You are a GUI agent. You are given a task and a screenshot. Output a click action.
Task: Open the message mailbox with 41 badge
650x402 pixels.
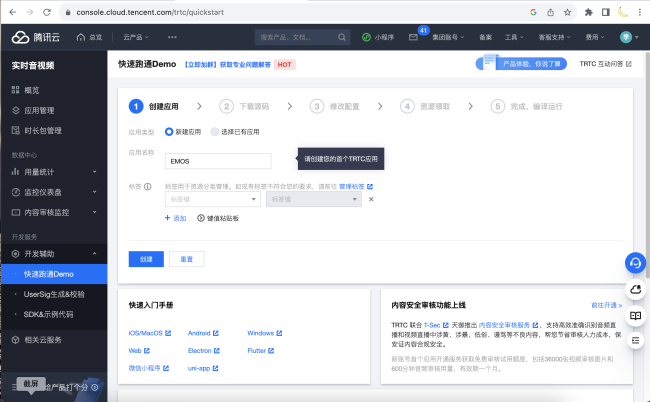click(413, 37)
